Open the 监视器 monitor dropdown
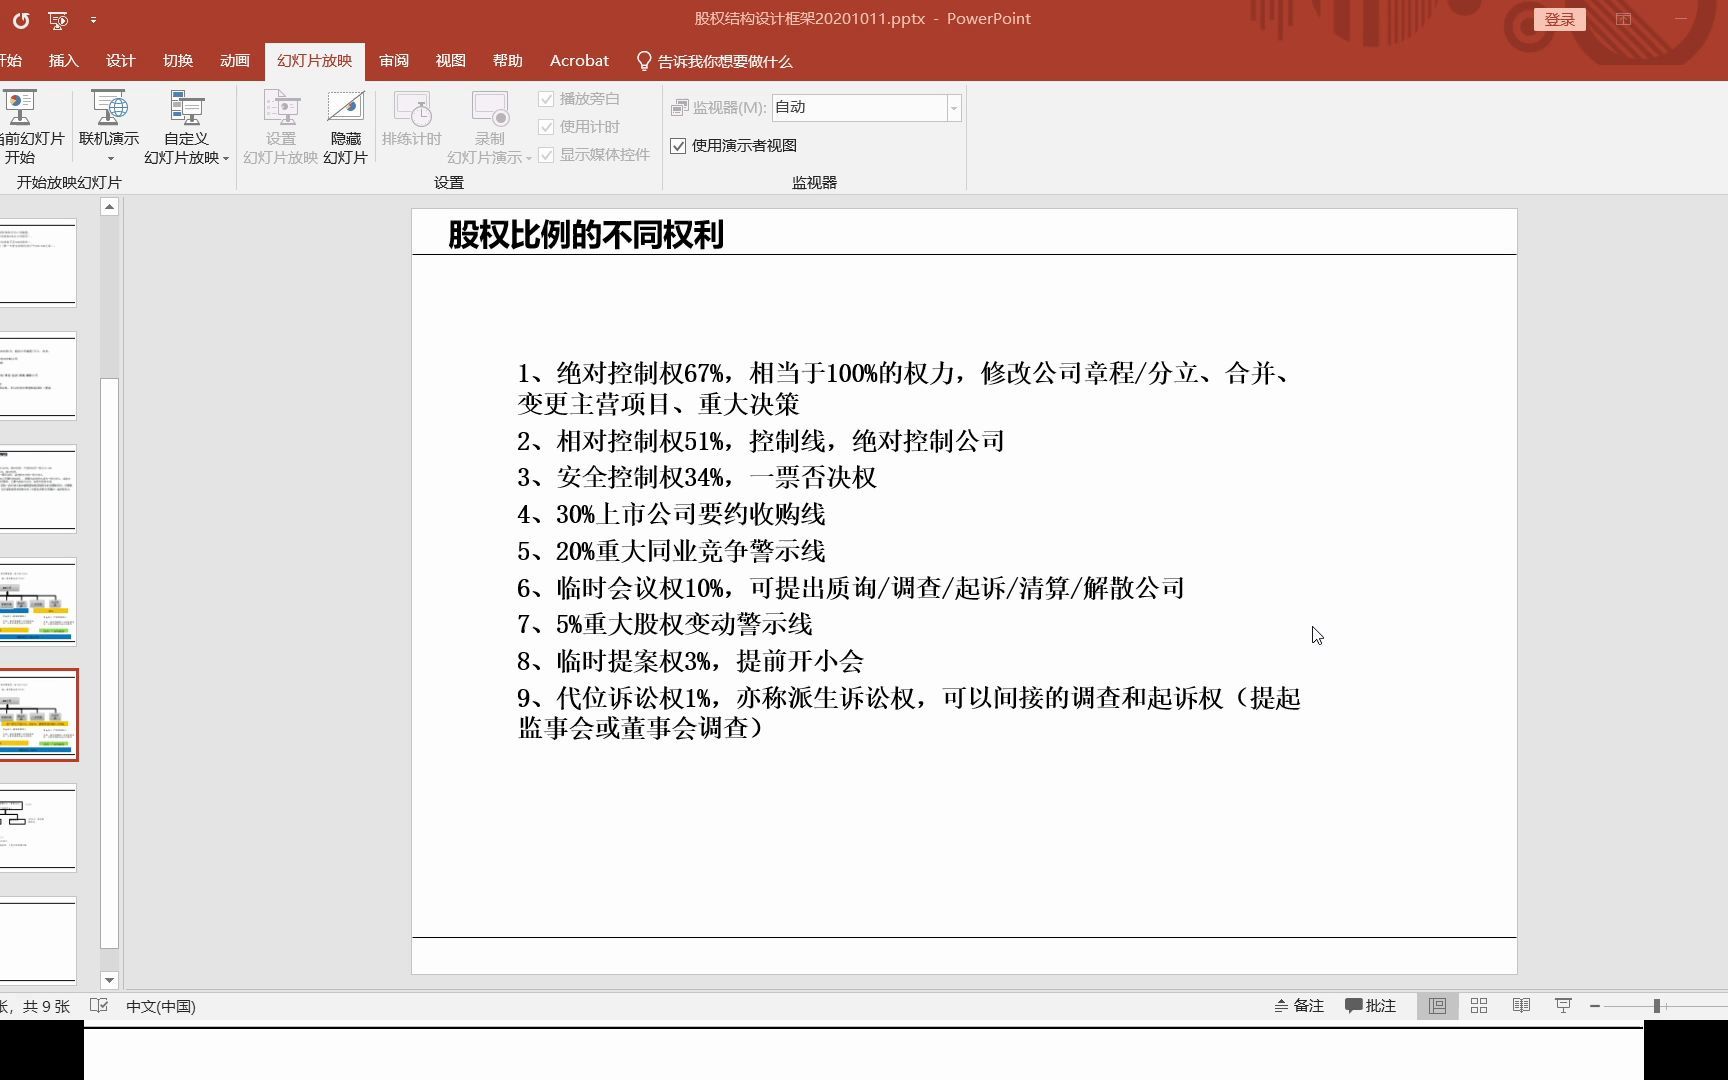The width and height of the screenshot is (1728, 1080). pos(954,108)
